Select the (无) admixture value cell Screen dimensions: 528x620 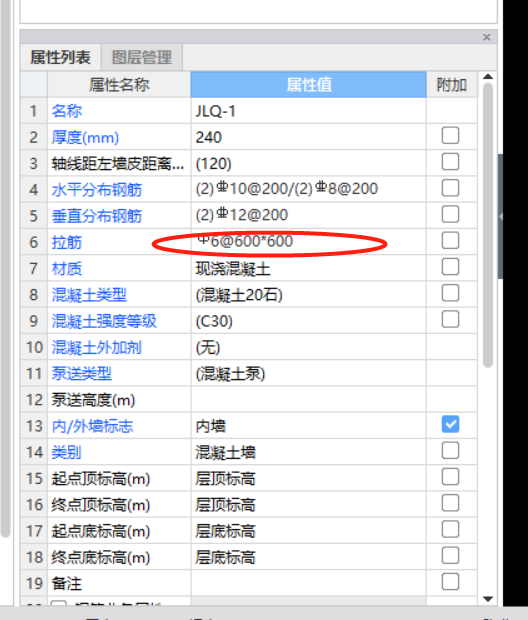tap(308, 348)
